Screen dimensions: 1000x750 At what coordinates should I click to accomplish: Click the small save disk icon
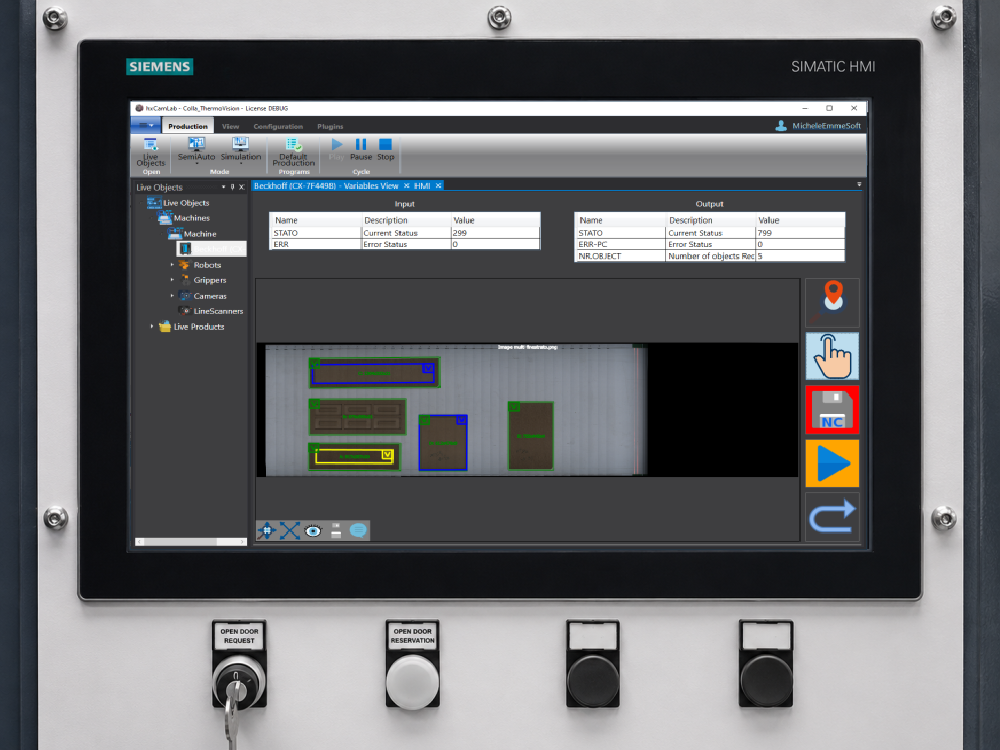[x=336, y=531]
